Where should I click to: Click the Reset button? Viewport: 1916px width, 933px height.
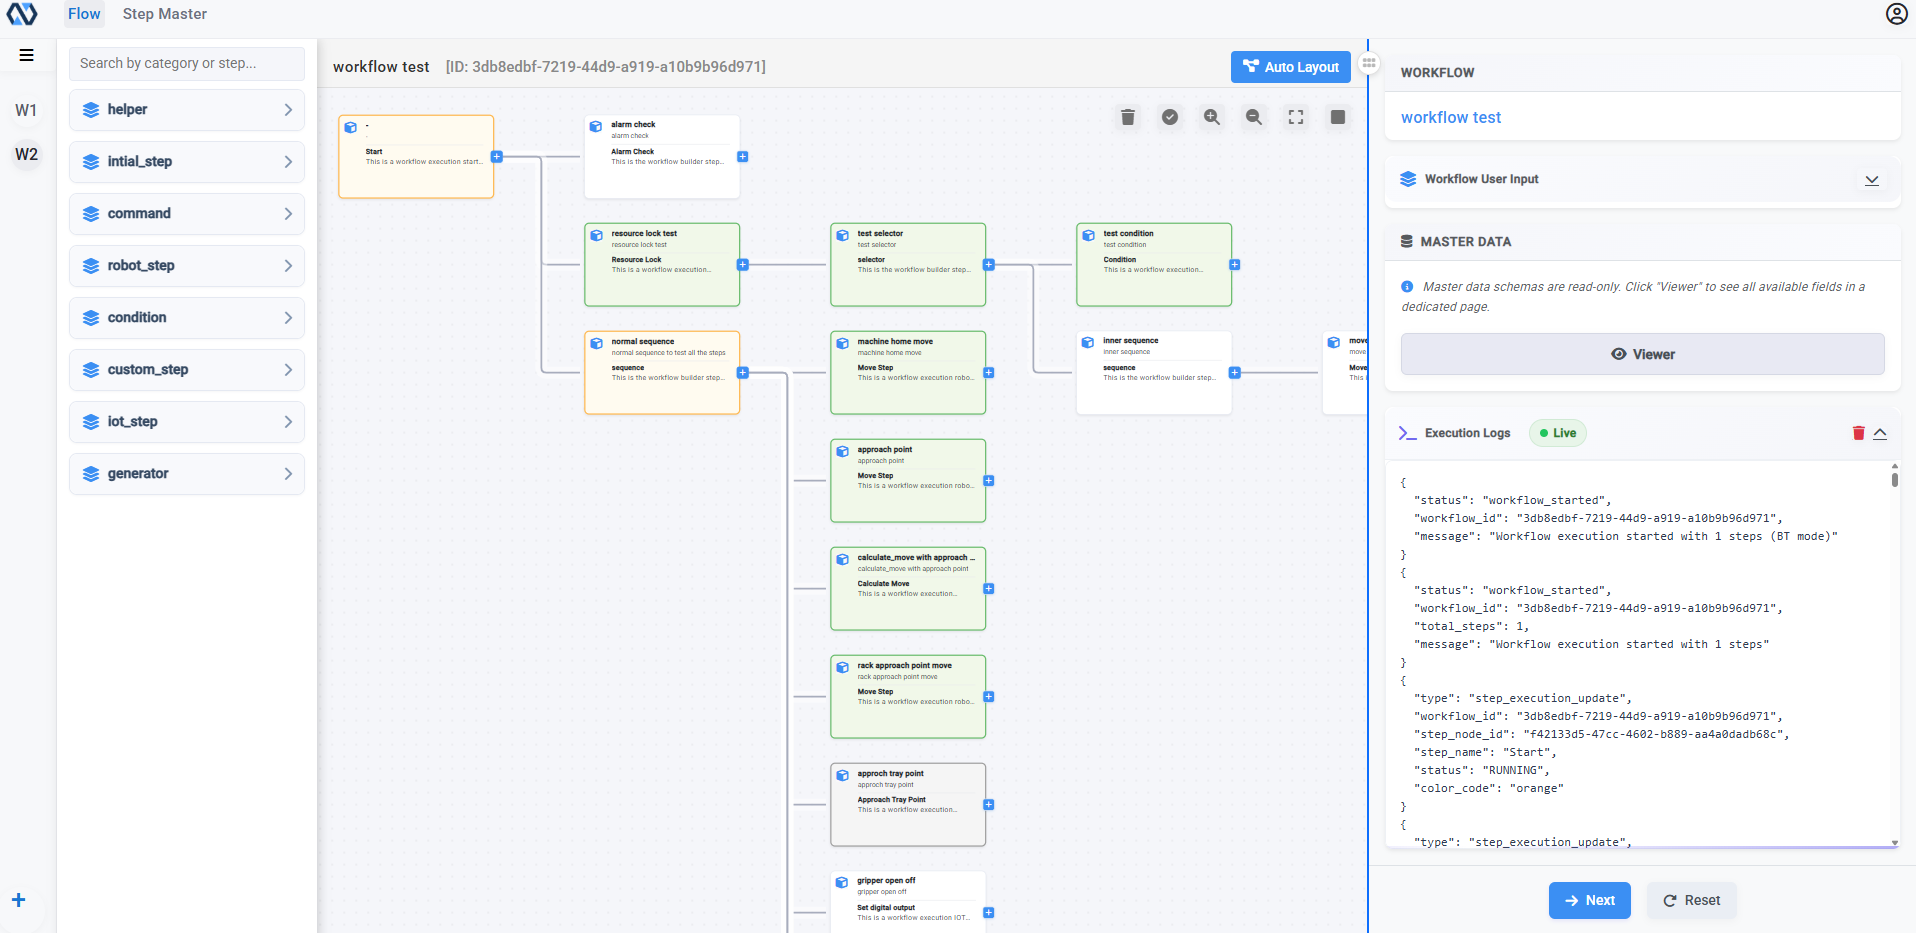coord(1692,900)
